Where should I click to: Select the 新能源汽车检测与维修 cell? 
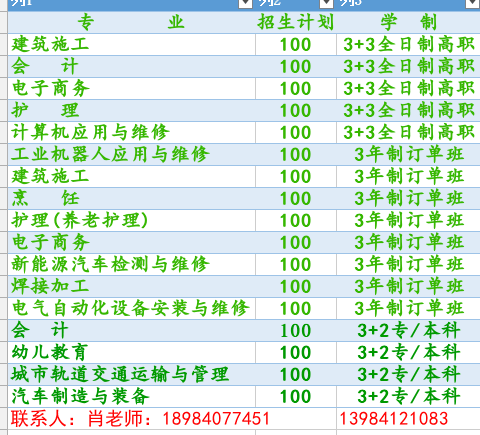[131, 264]
